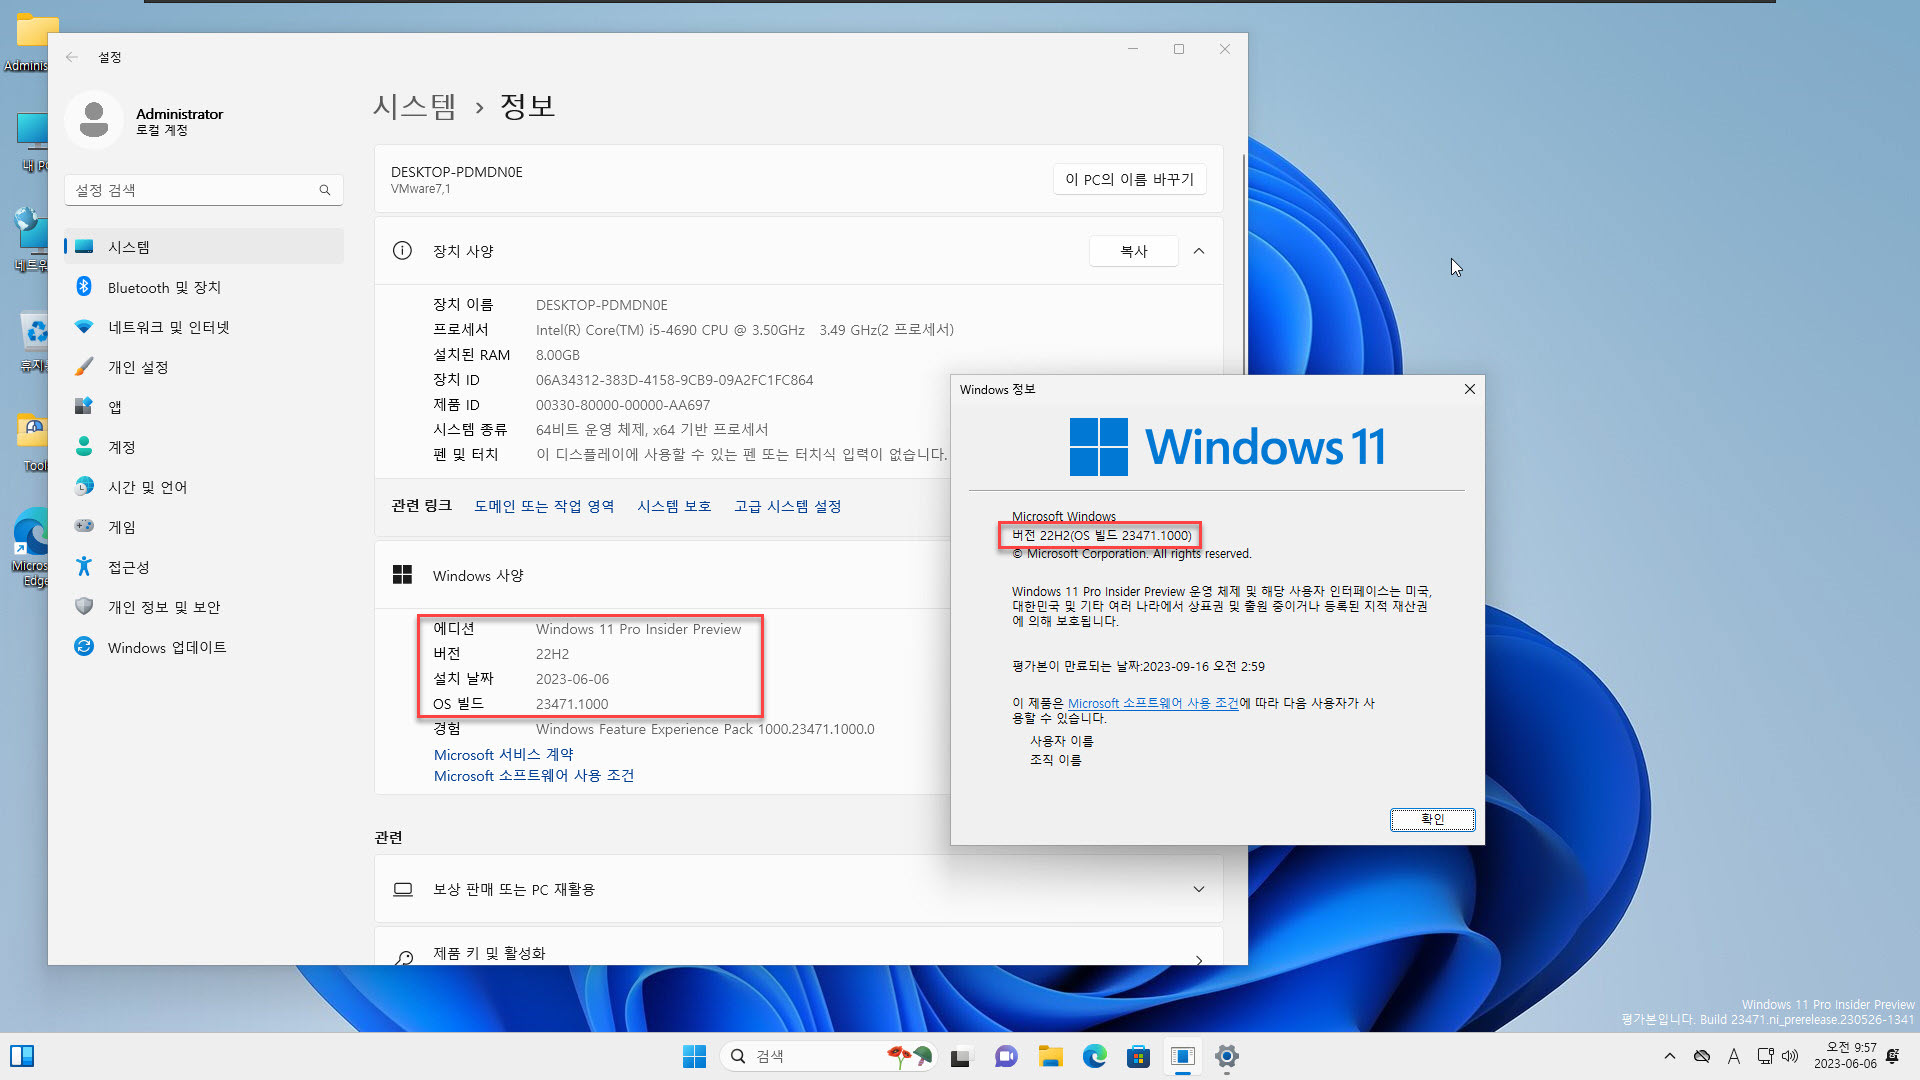Image resolution: width=1920 pixels, height=1080 pixels.
Task: Launch Chat app from taskbar
Action: click(1005, 1056)
